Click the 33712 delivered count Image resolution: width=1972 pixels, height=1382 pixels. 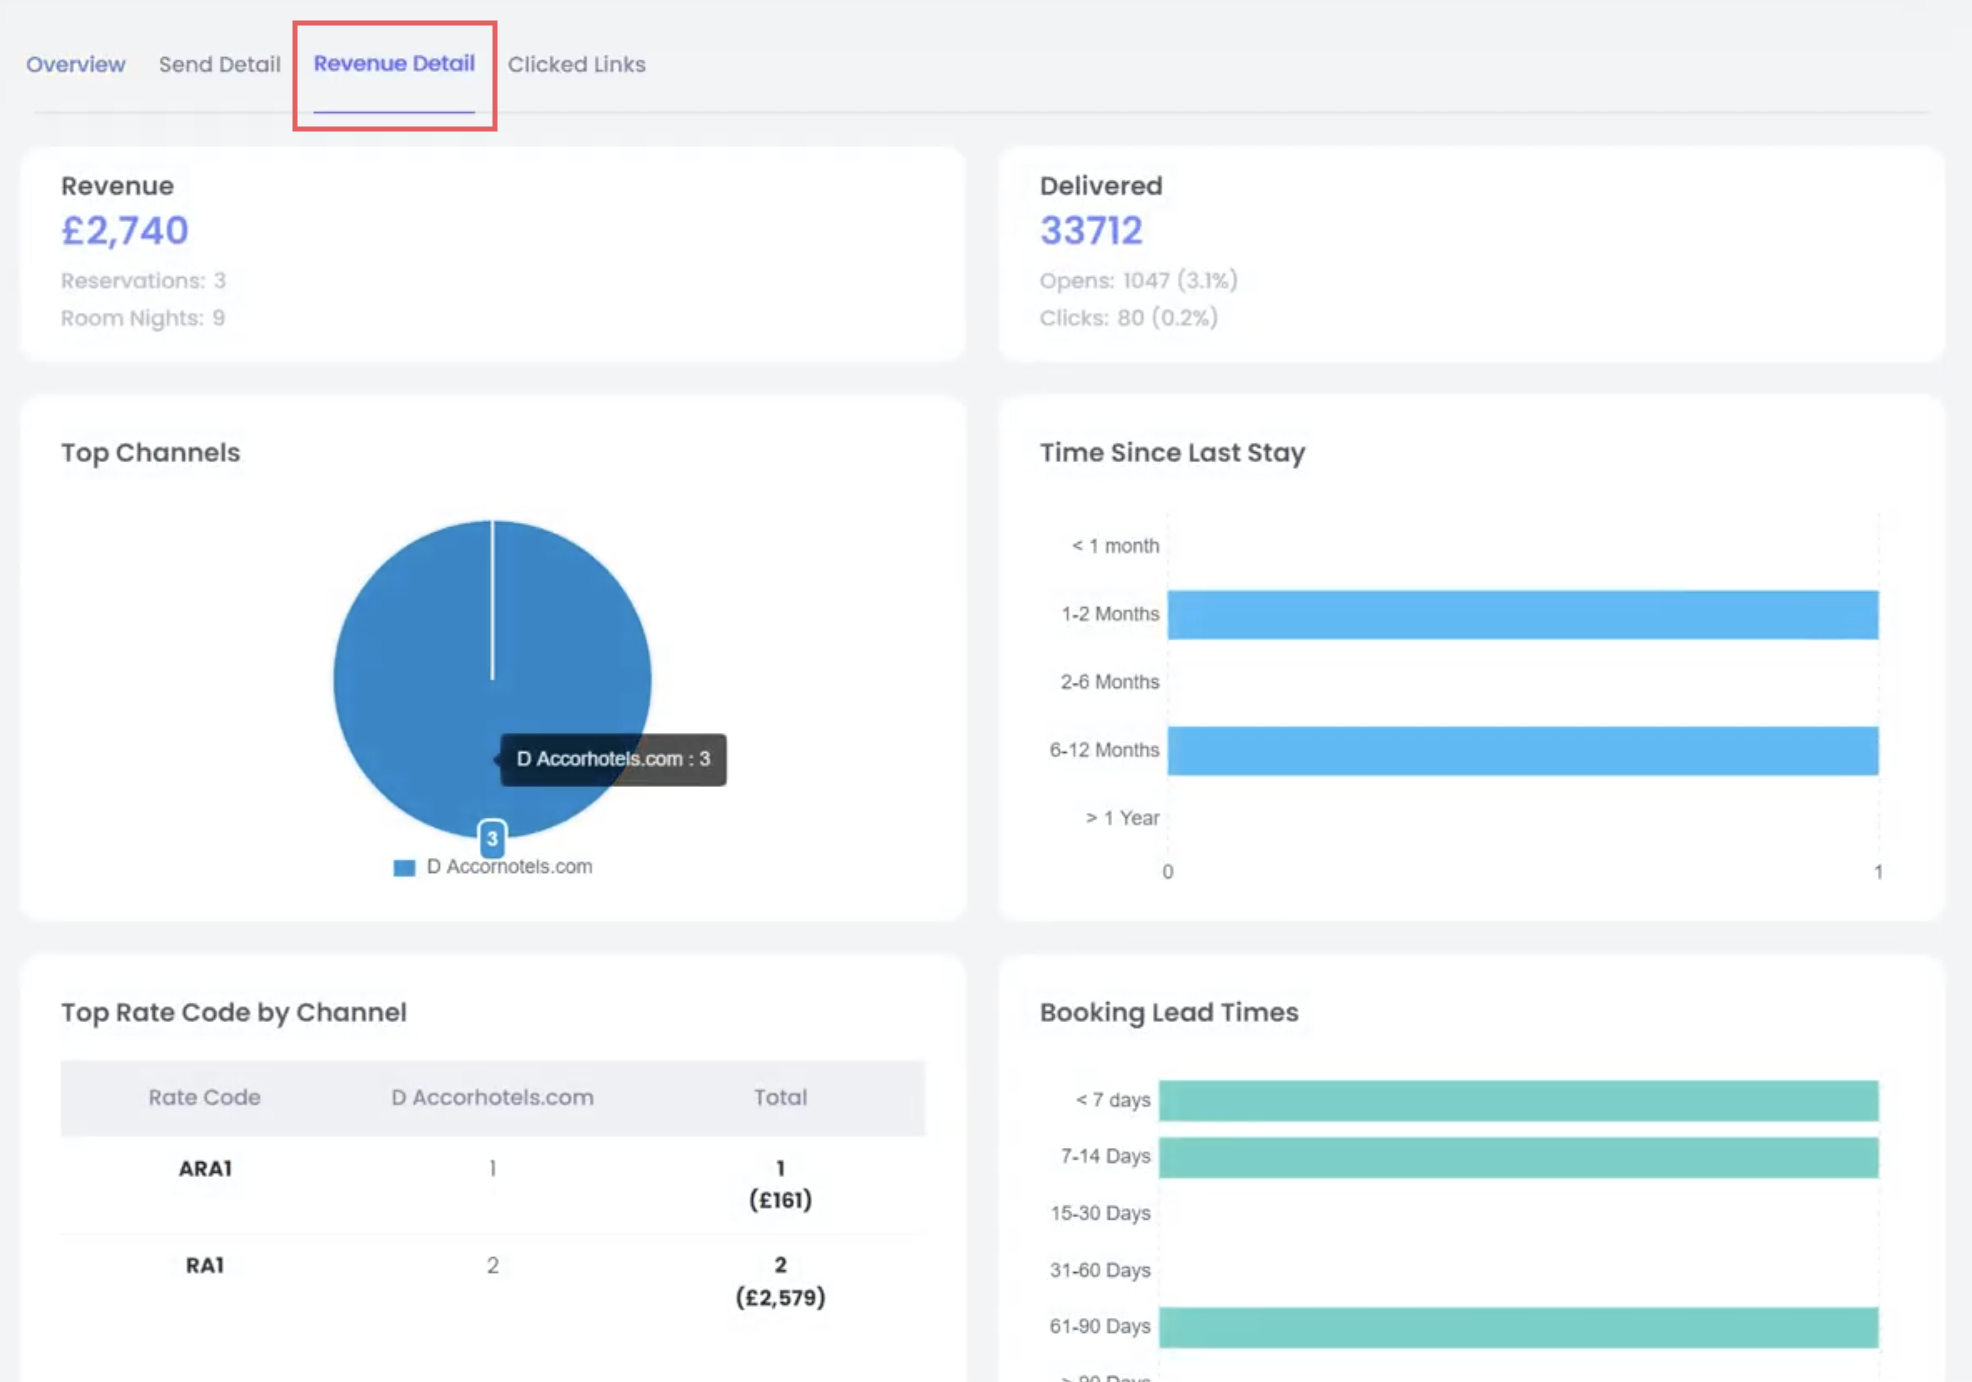pos(1091,231)
